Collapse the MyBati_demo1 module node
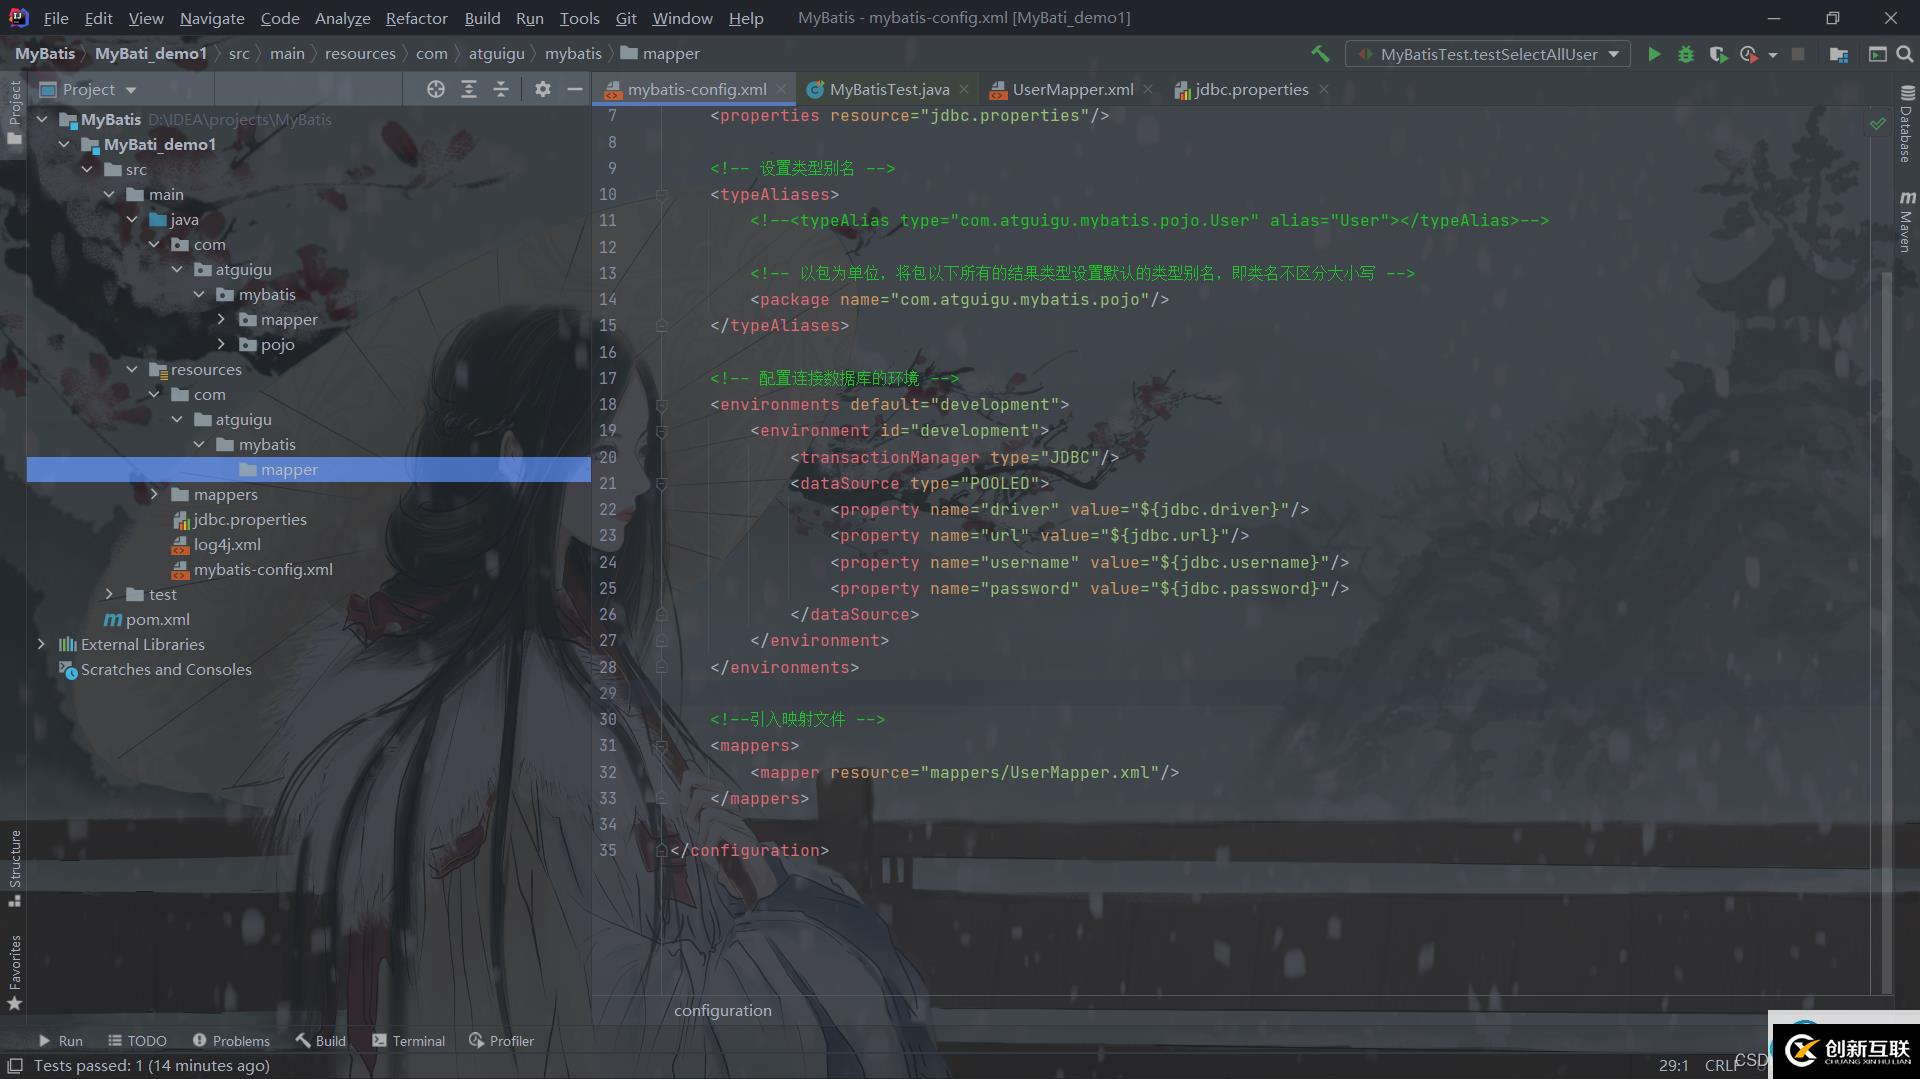Screen dimensions: 1920x1079 tap(65, 144)
